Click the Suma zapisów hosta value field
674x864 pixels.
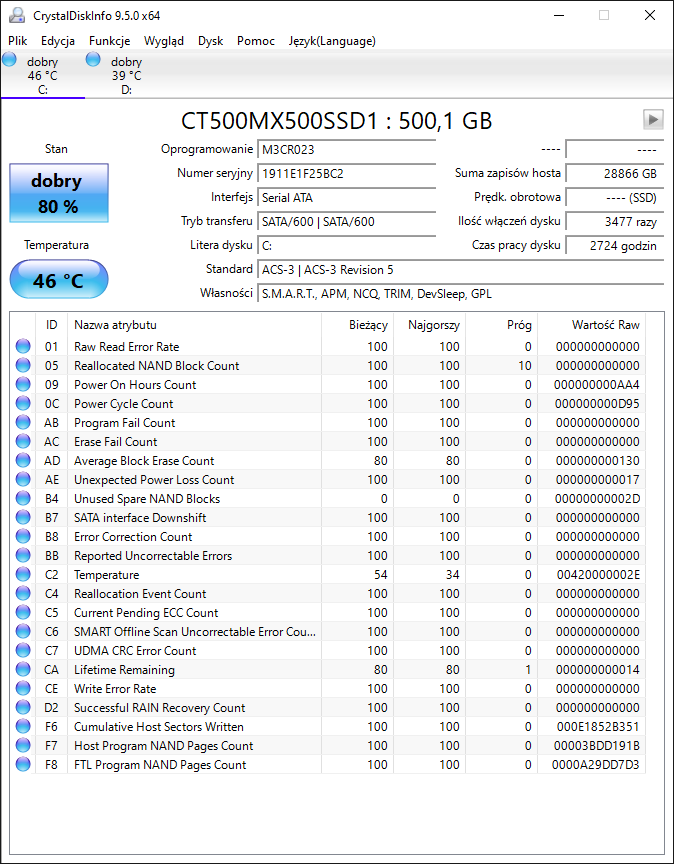pyautogui.click(x=614, y=174)
